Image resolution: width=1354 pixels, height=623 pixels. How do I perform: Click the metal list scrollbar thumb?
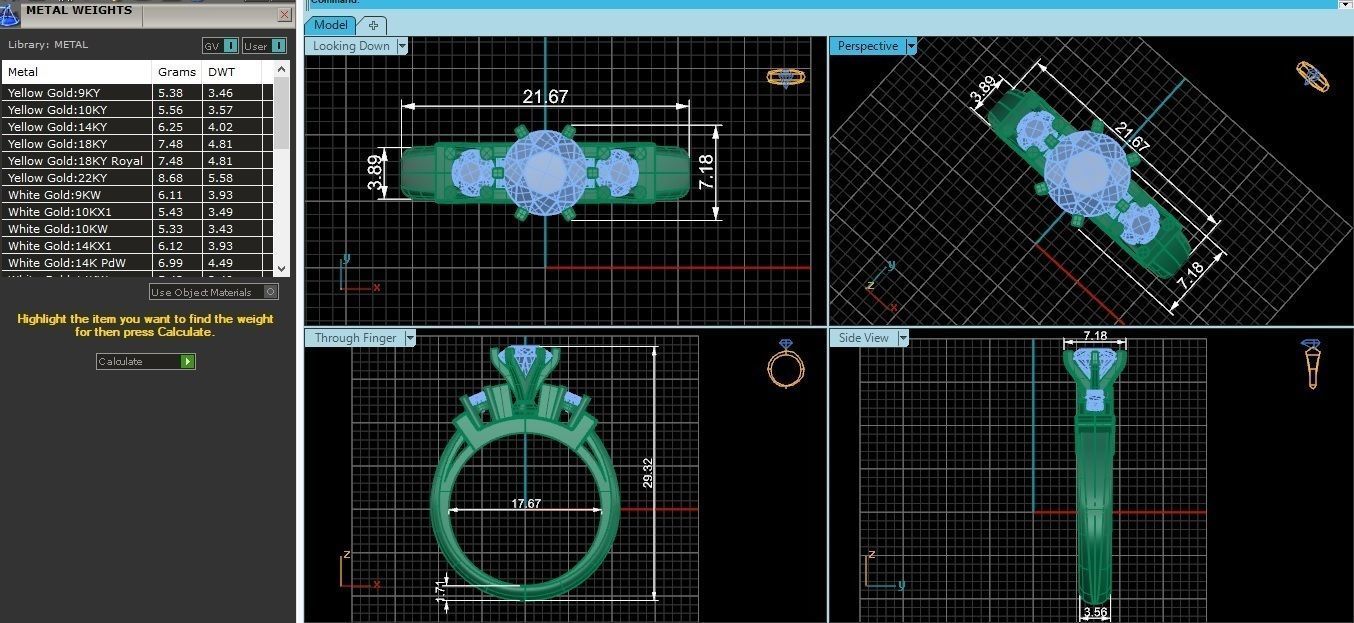(x=281, y=112)
